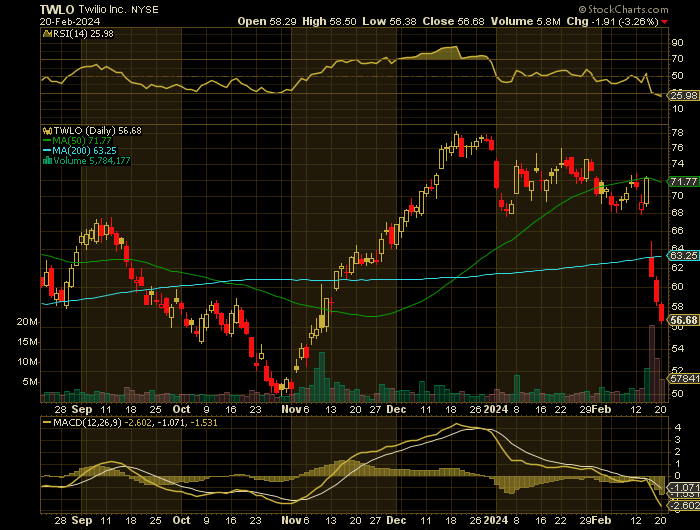Viewport: 700px width, 530px height.
Task: Click the -1.071 value tag on MACD axis
Action: (683, 488)
